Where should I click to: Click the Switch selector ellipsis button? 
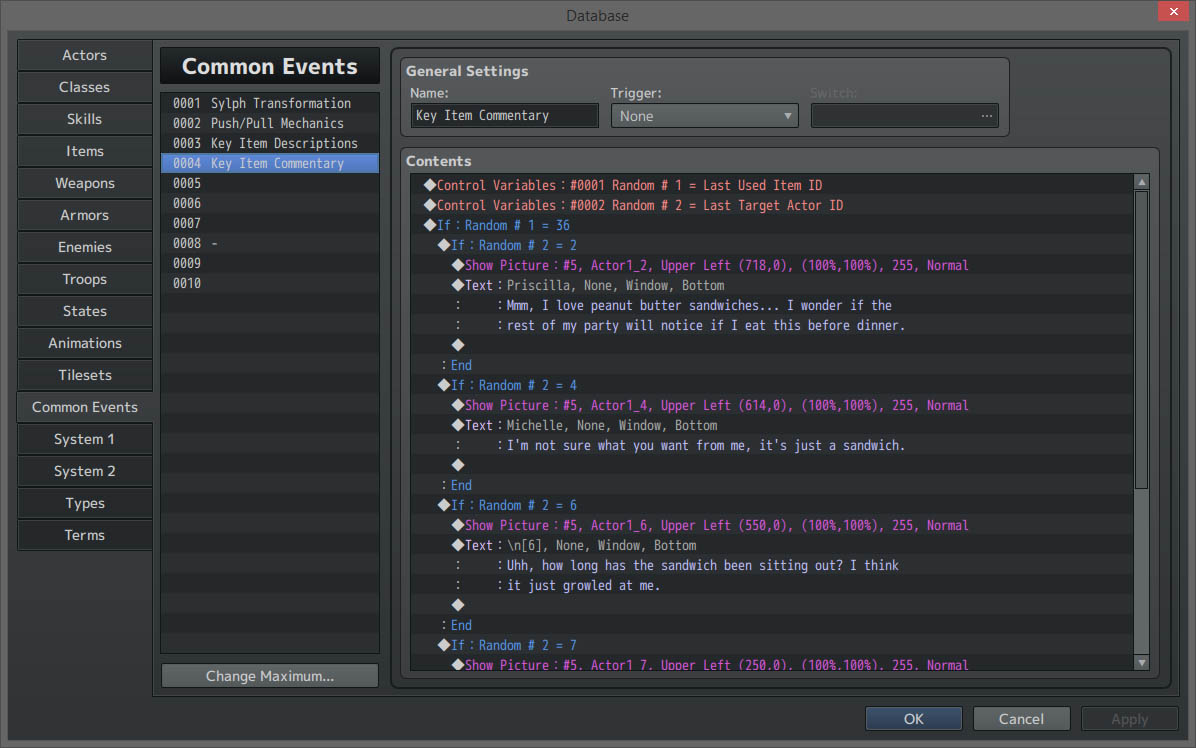[x=987, y=116]
